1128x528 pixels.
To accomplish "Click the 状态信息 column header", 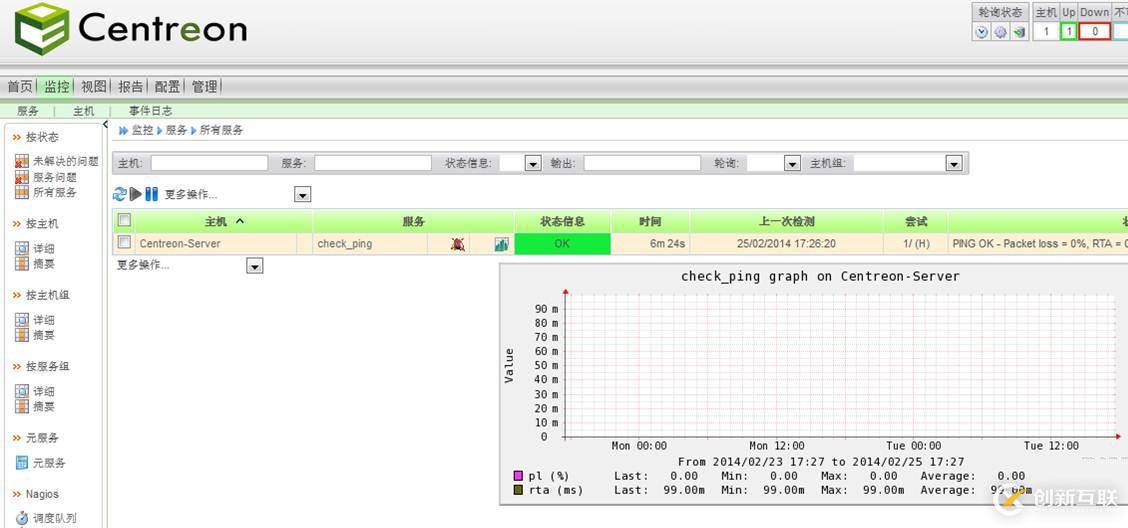I will coord(563,222).
